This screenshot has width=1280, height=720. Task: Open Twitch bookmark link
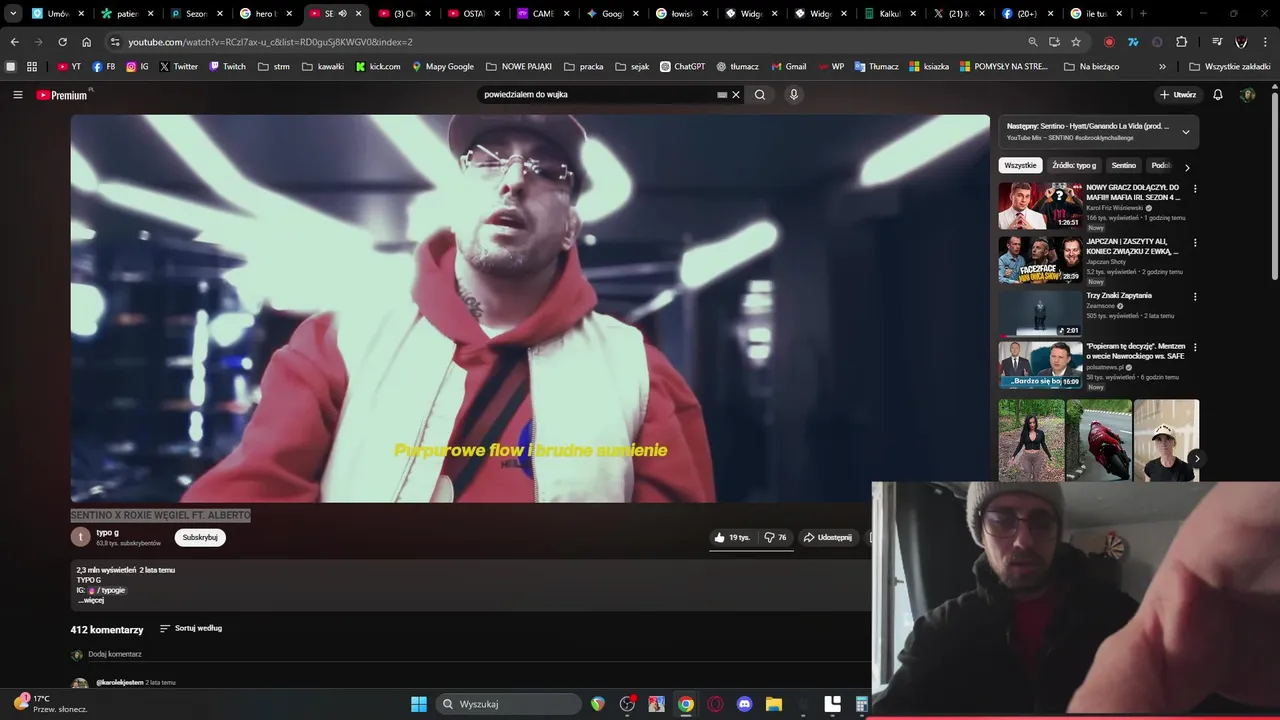tap(227, 67)
